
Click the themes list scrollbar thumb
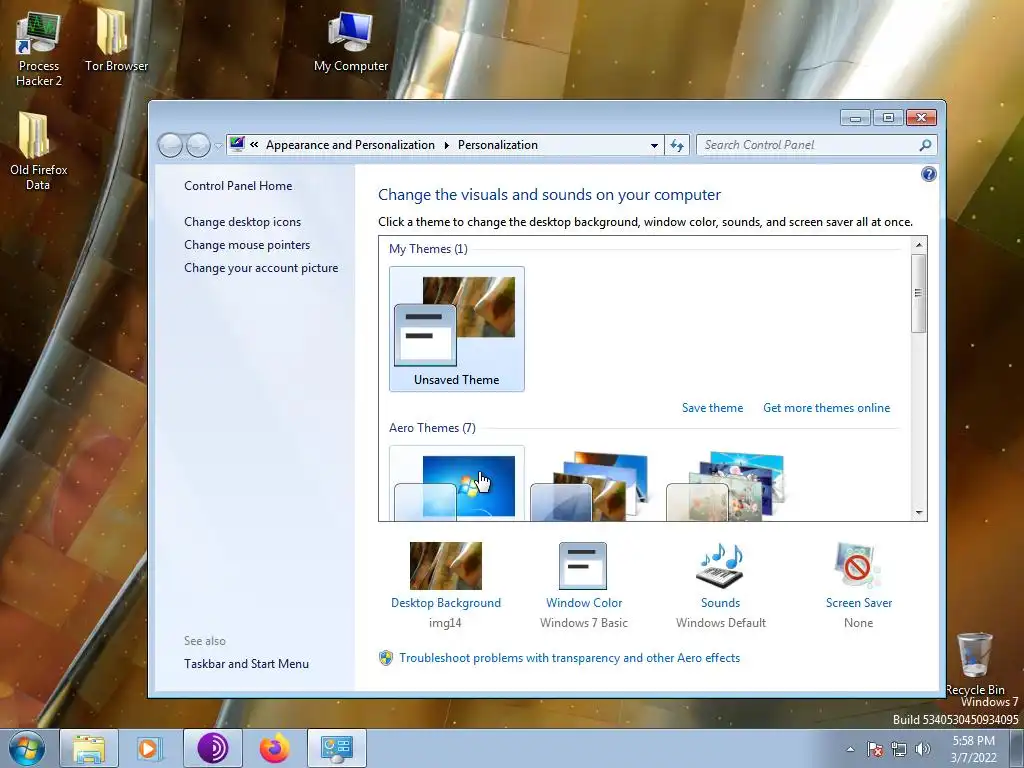(919, 293)
